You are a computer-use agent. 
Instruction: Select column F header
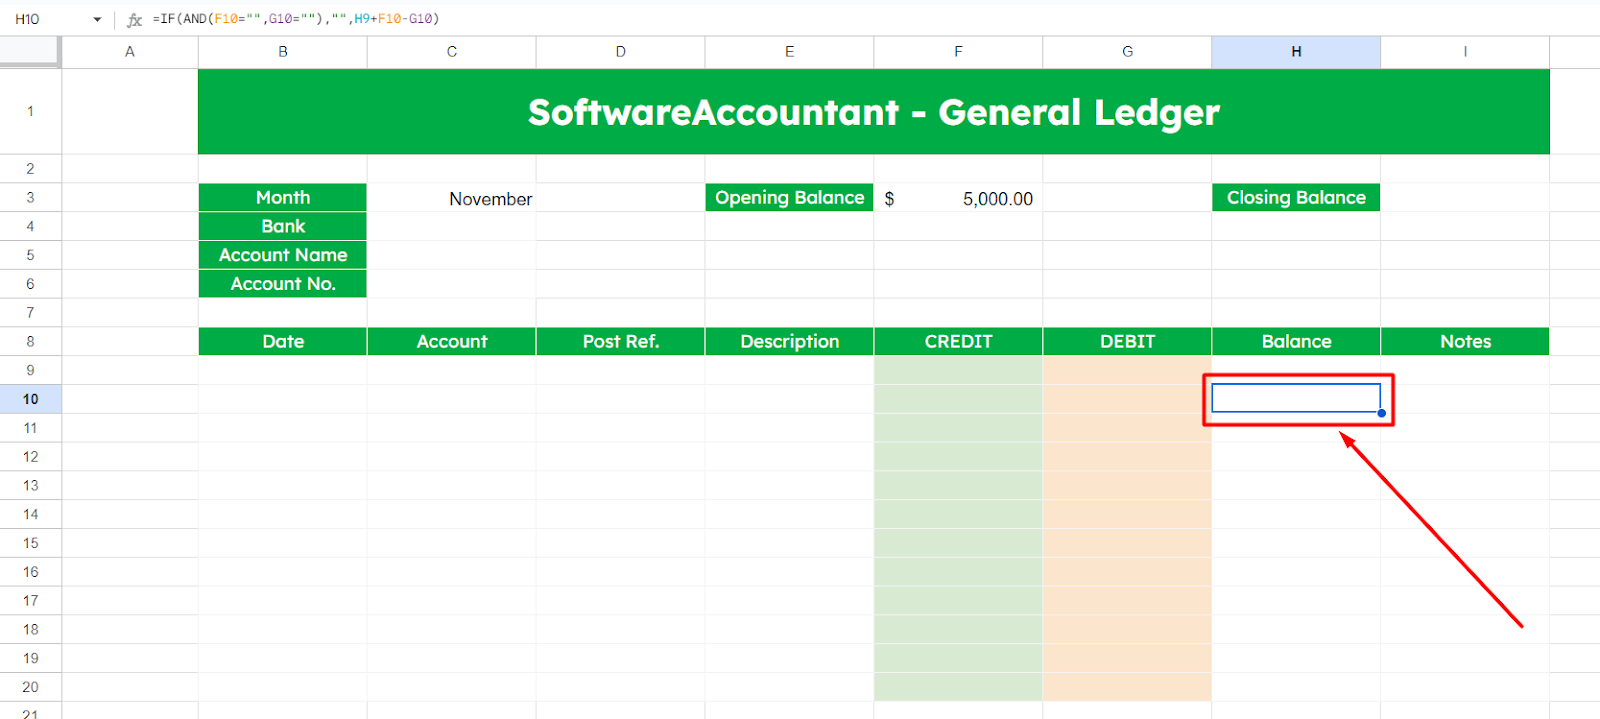[x=959, y=52]
